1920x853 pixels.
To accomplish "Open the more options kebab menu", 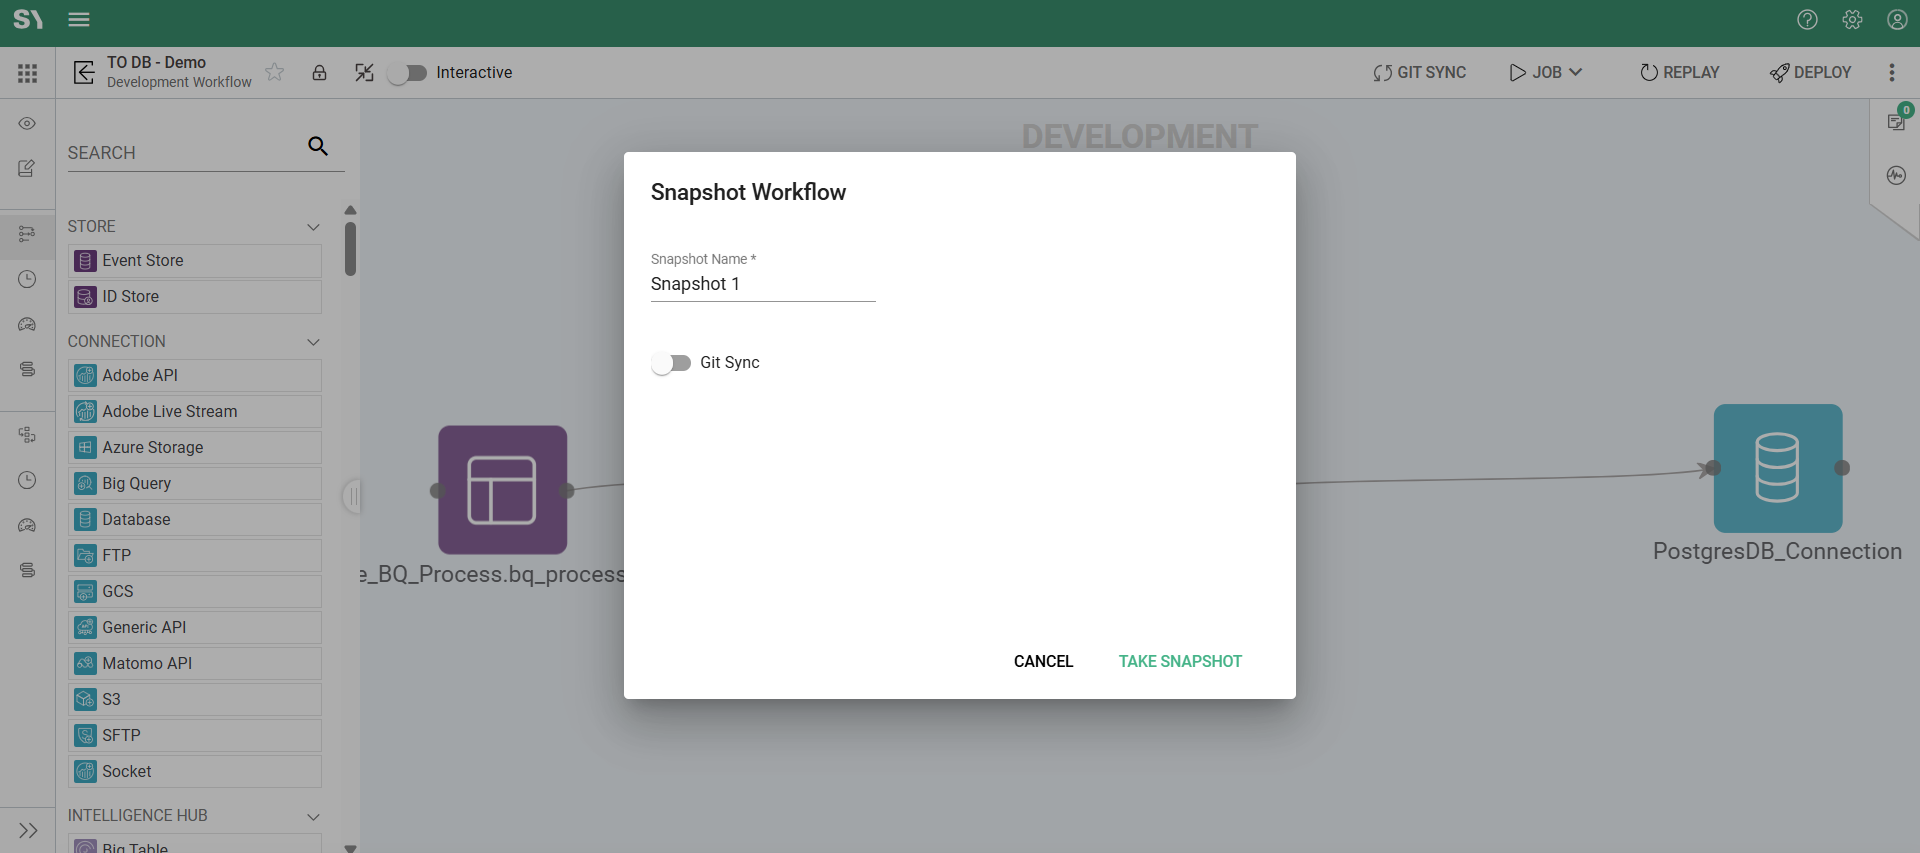I will [1891, 72].
